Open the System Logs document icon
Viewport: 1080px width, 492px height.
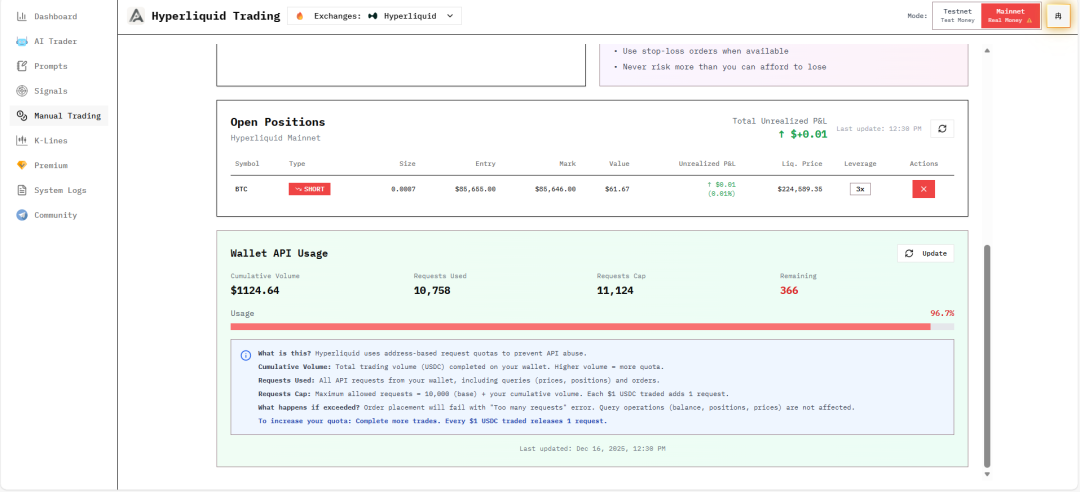(x=21, y=190)
